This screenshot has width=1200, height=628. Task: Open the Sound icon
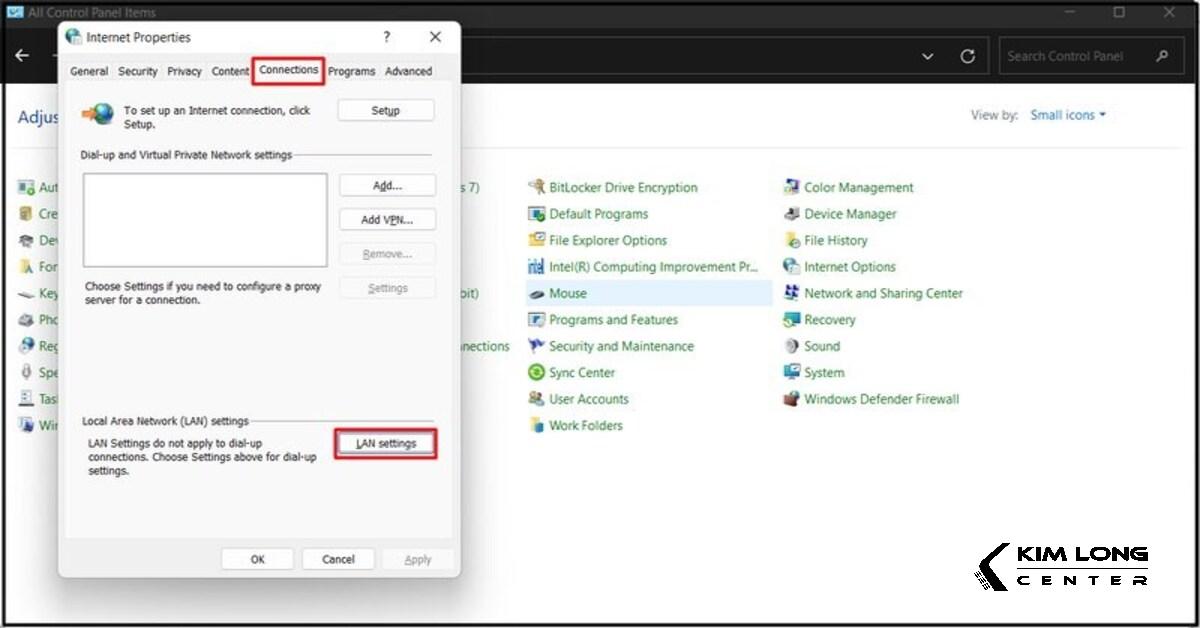pyautogui.click(x=792, y=347)
